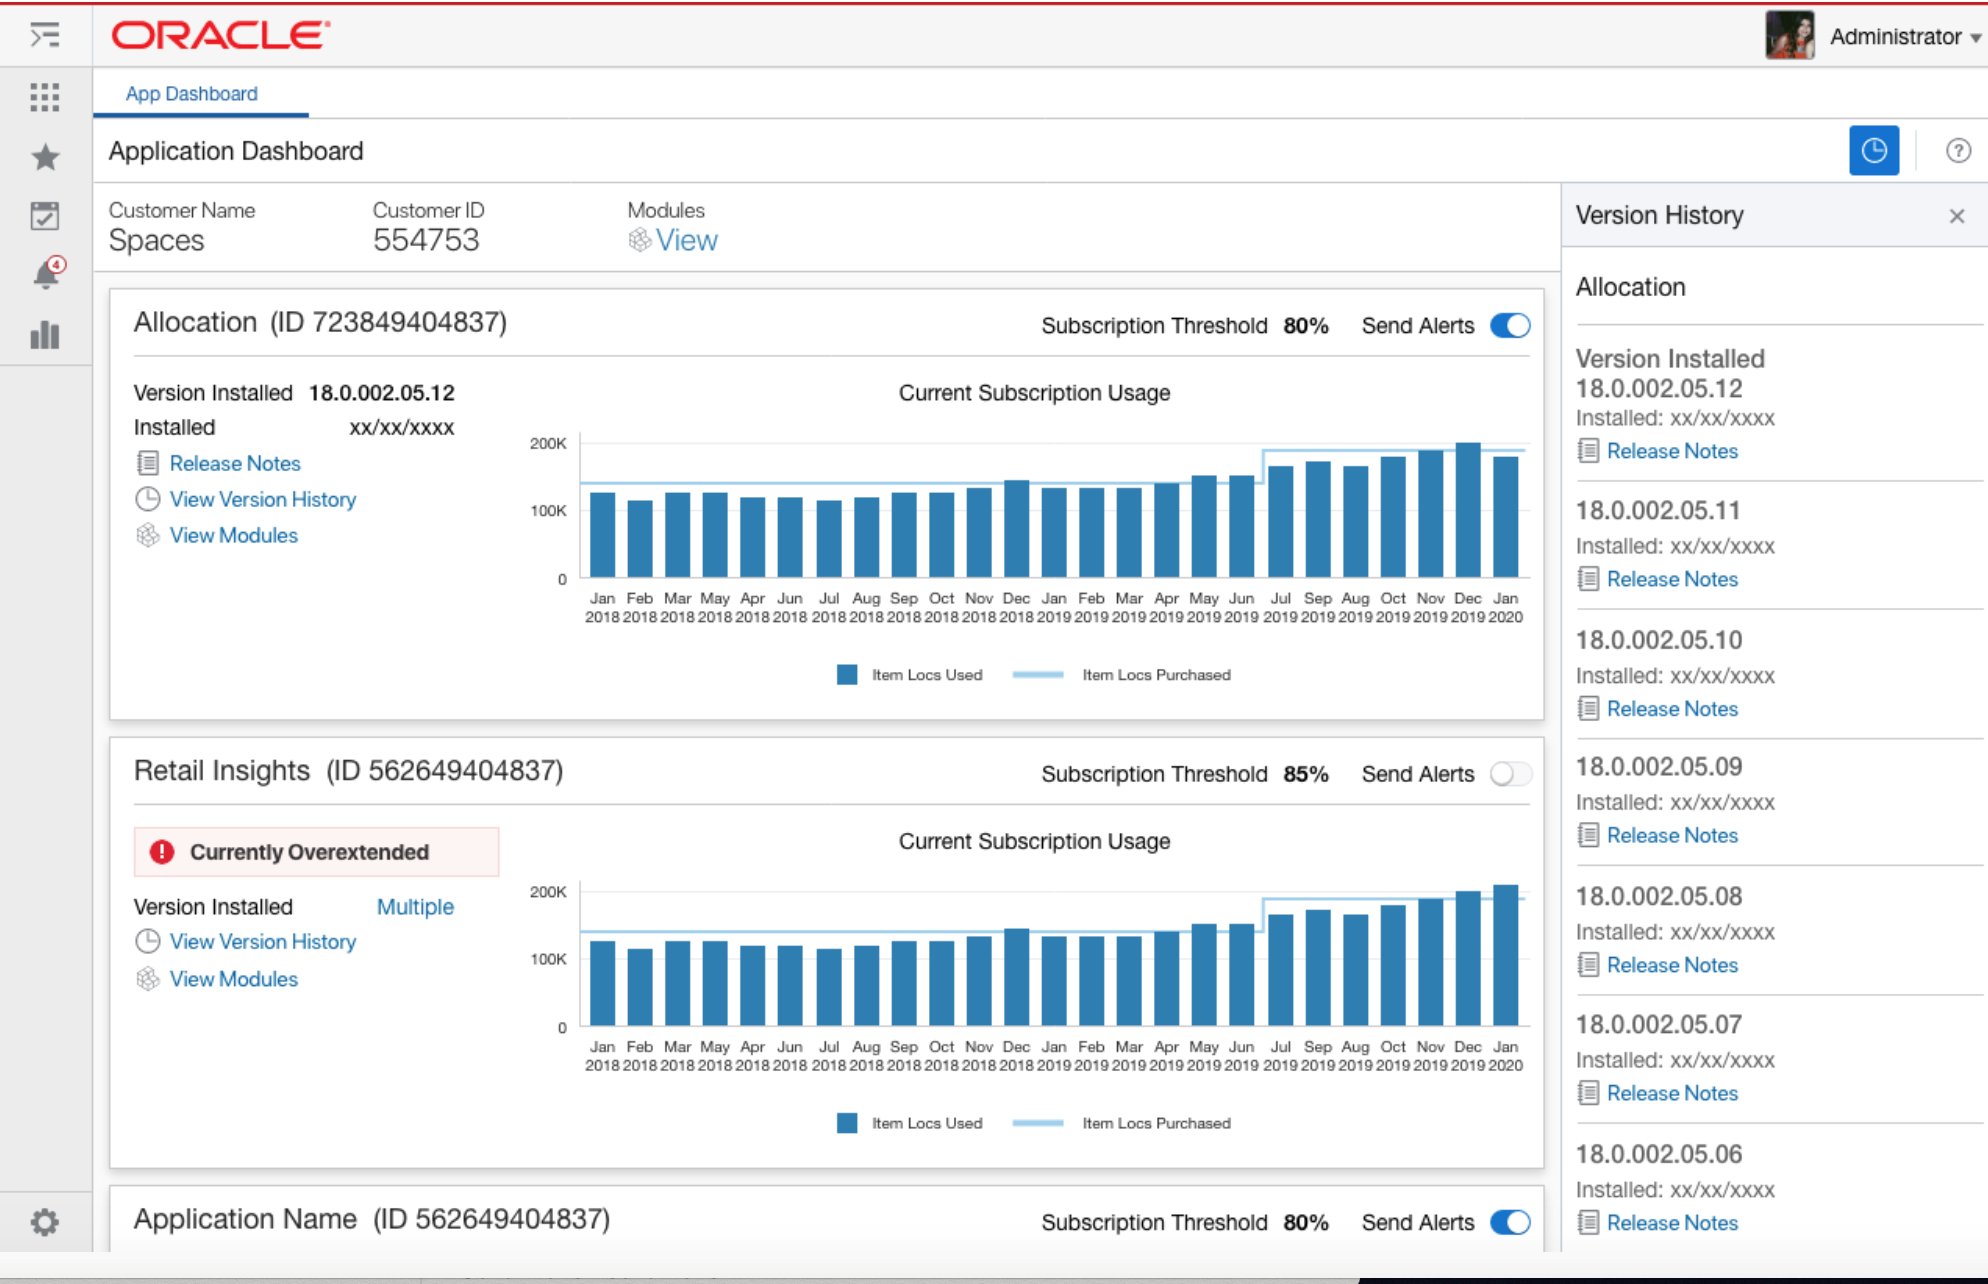Disable Send Alerts for Allocation
The width and height of the screenshot is (1988, 1284).
[1510, 325]
